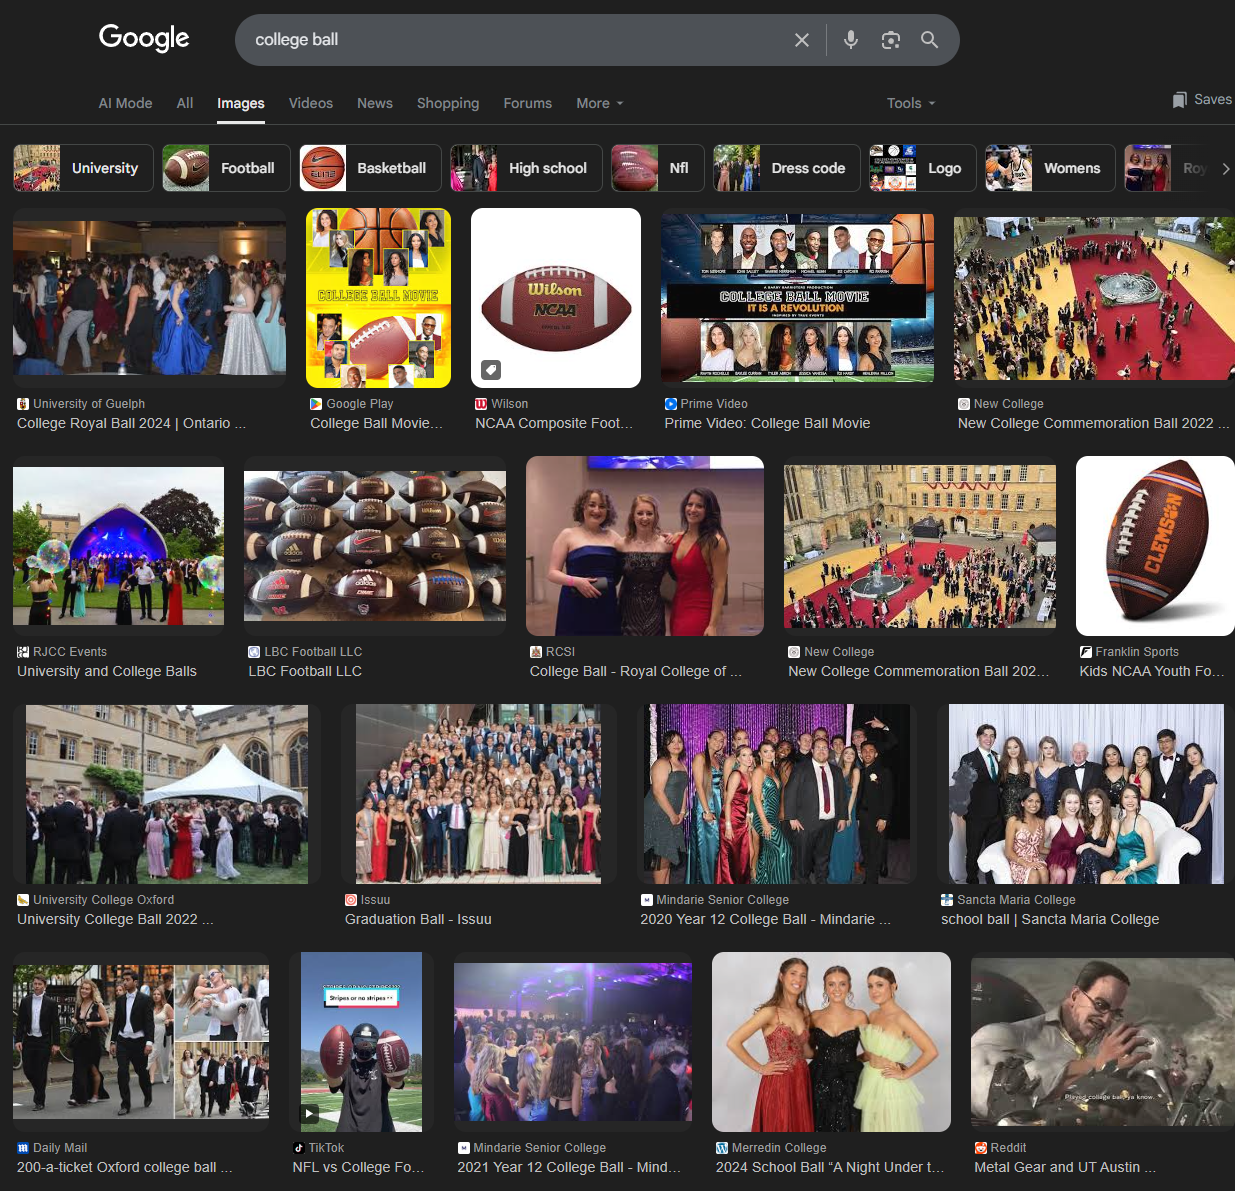Open yellow College Ball Movie poster thumbnail

(x=378, y=298)
